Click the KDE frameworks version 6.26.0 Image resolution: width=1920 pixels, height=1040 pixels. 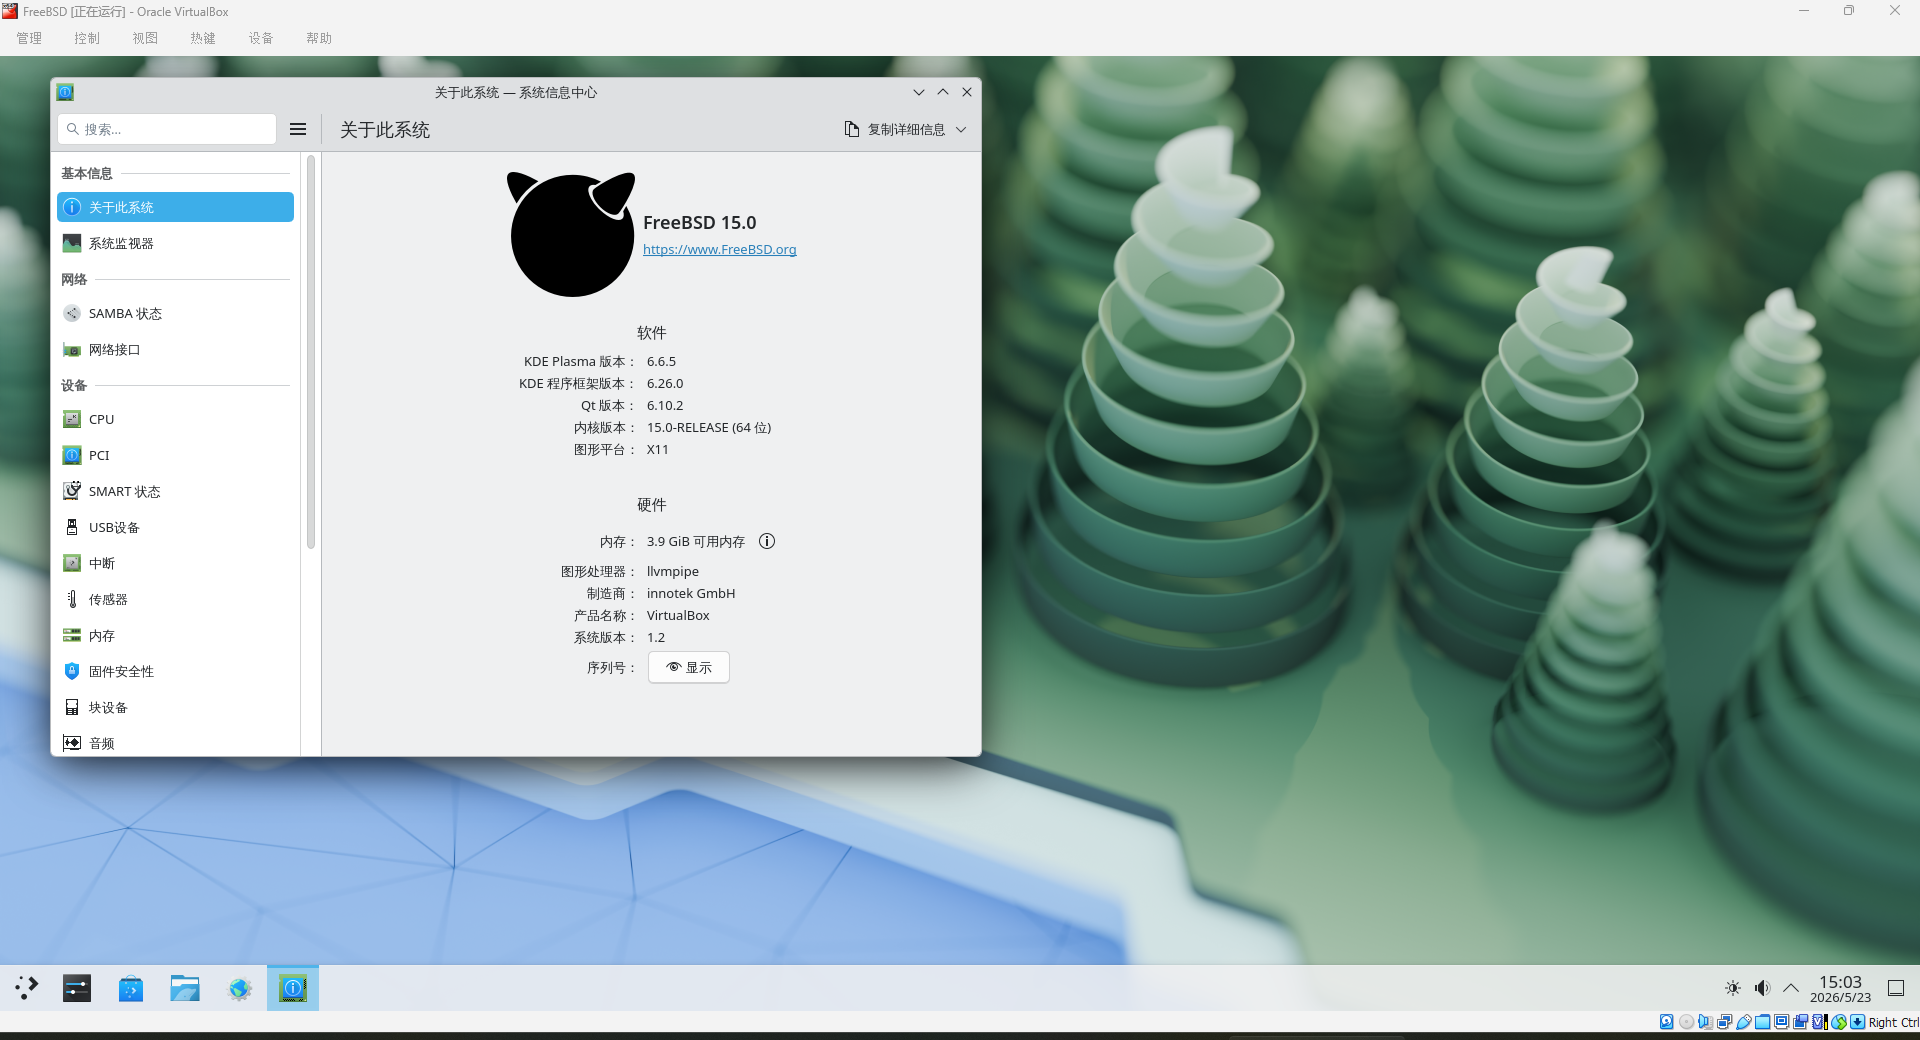tap(665, 383)
